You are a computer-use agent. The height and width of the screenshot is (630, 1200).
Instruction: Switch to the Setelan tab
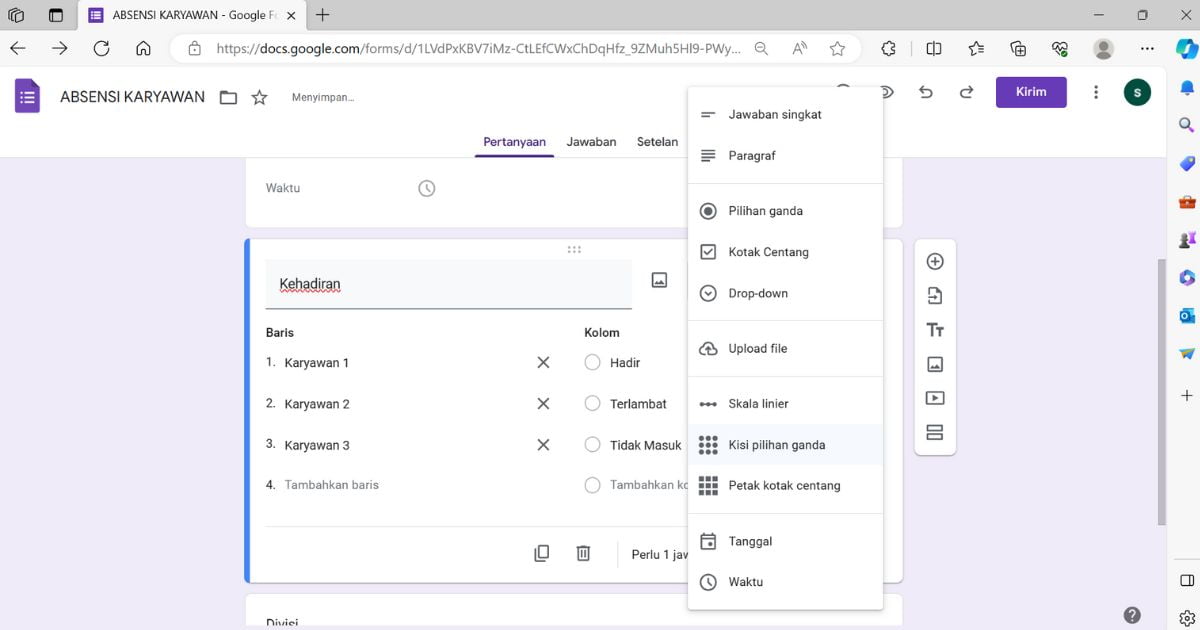[x=657, y=142]
